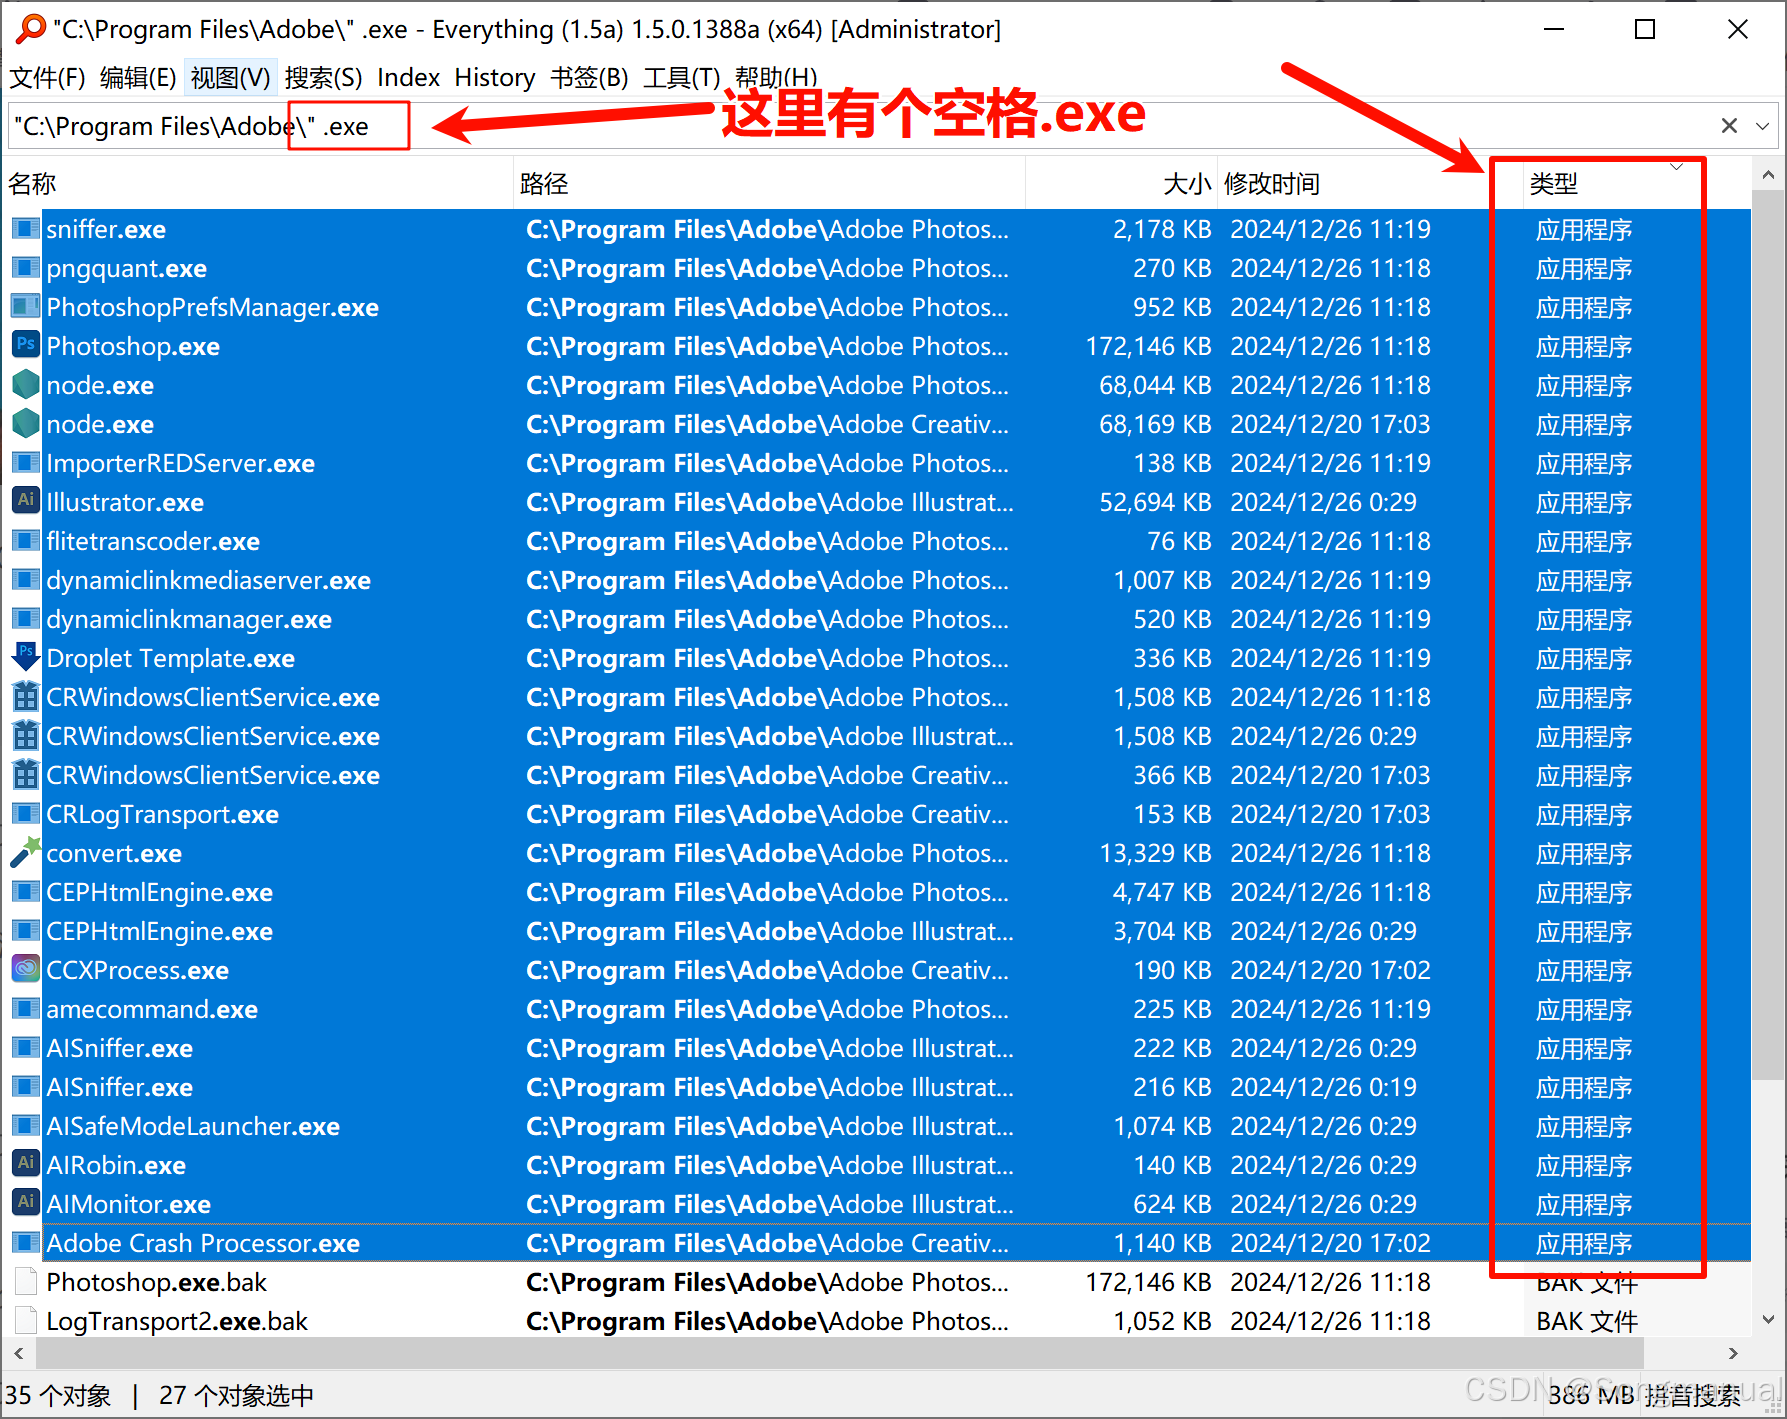Viewport: 1787px width, 1419px height.
Task: Sort by 路径 column header
Action: pyautogui.click(x=770, y=184)
